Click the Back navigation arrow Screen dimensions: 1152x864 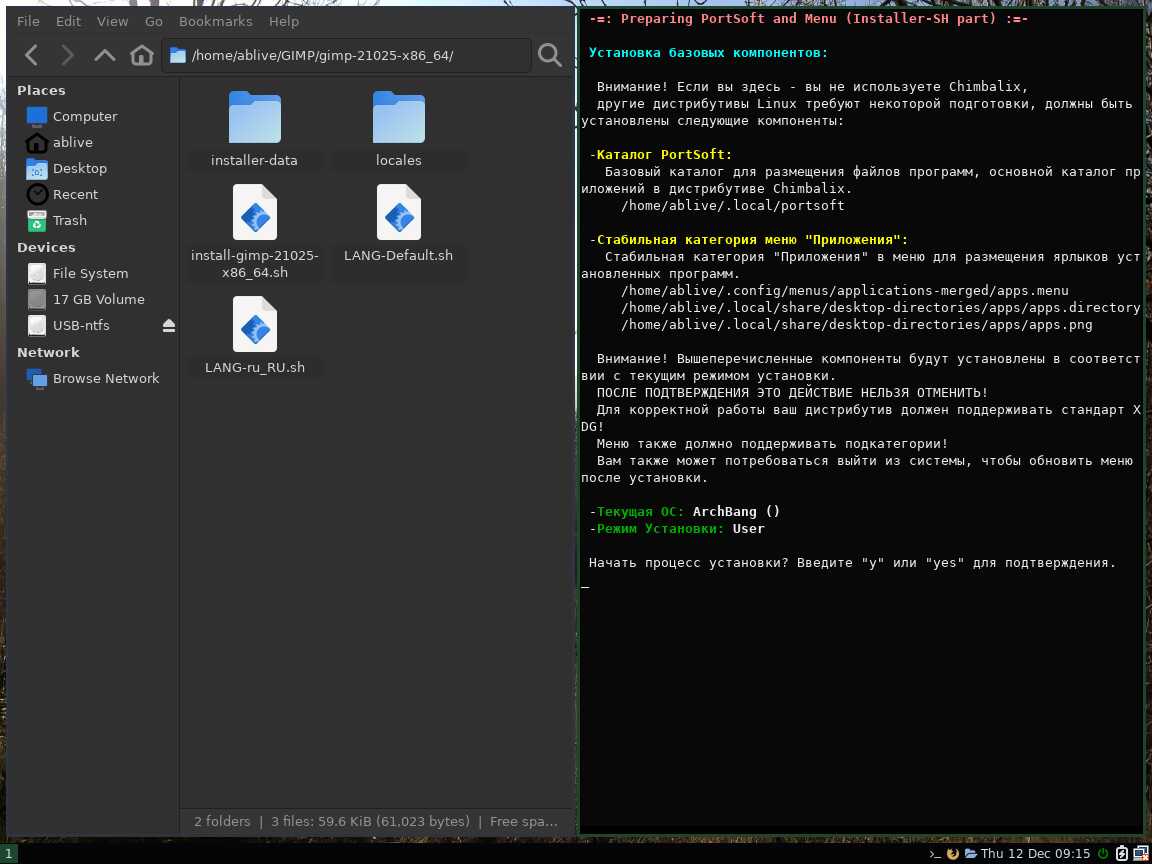(31, 55)
